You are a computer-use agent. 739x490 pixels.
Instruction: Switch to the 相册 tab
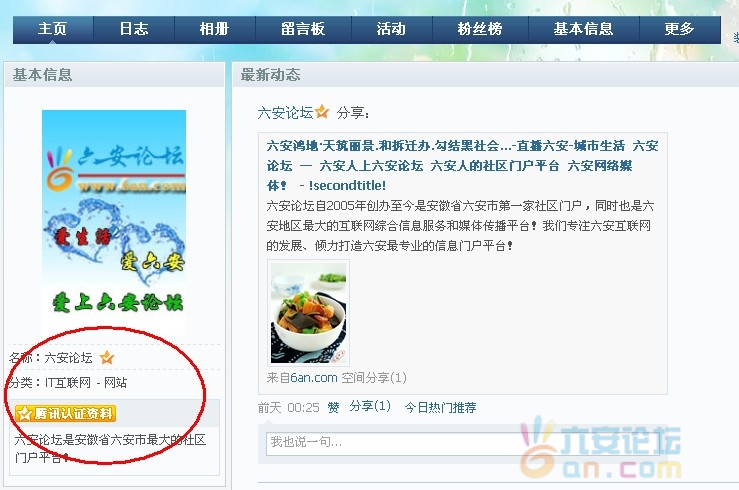(214, 29)
